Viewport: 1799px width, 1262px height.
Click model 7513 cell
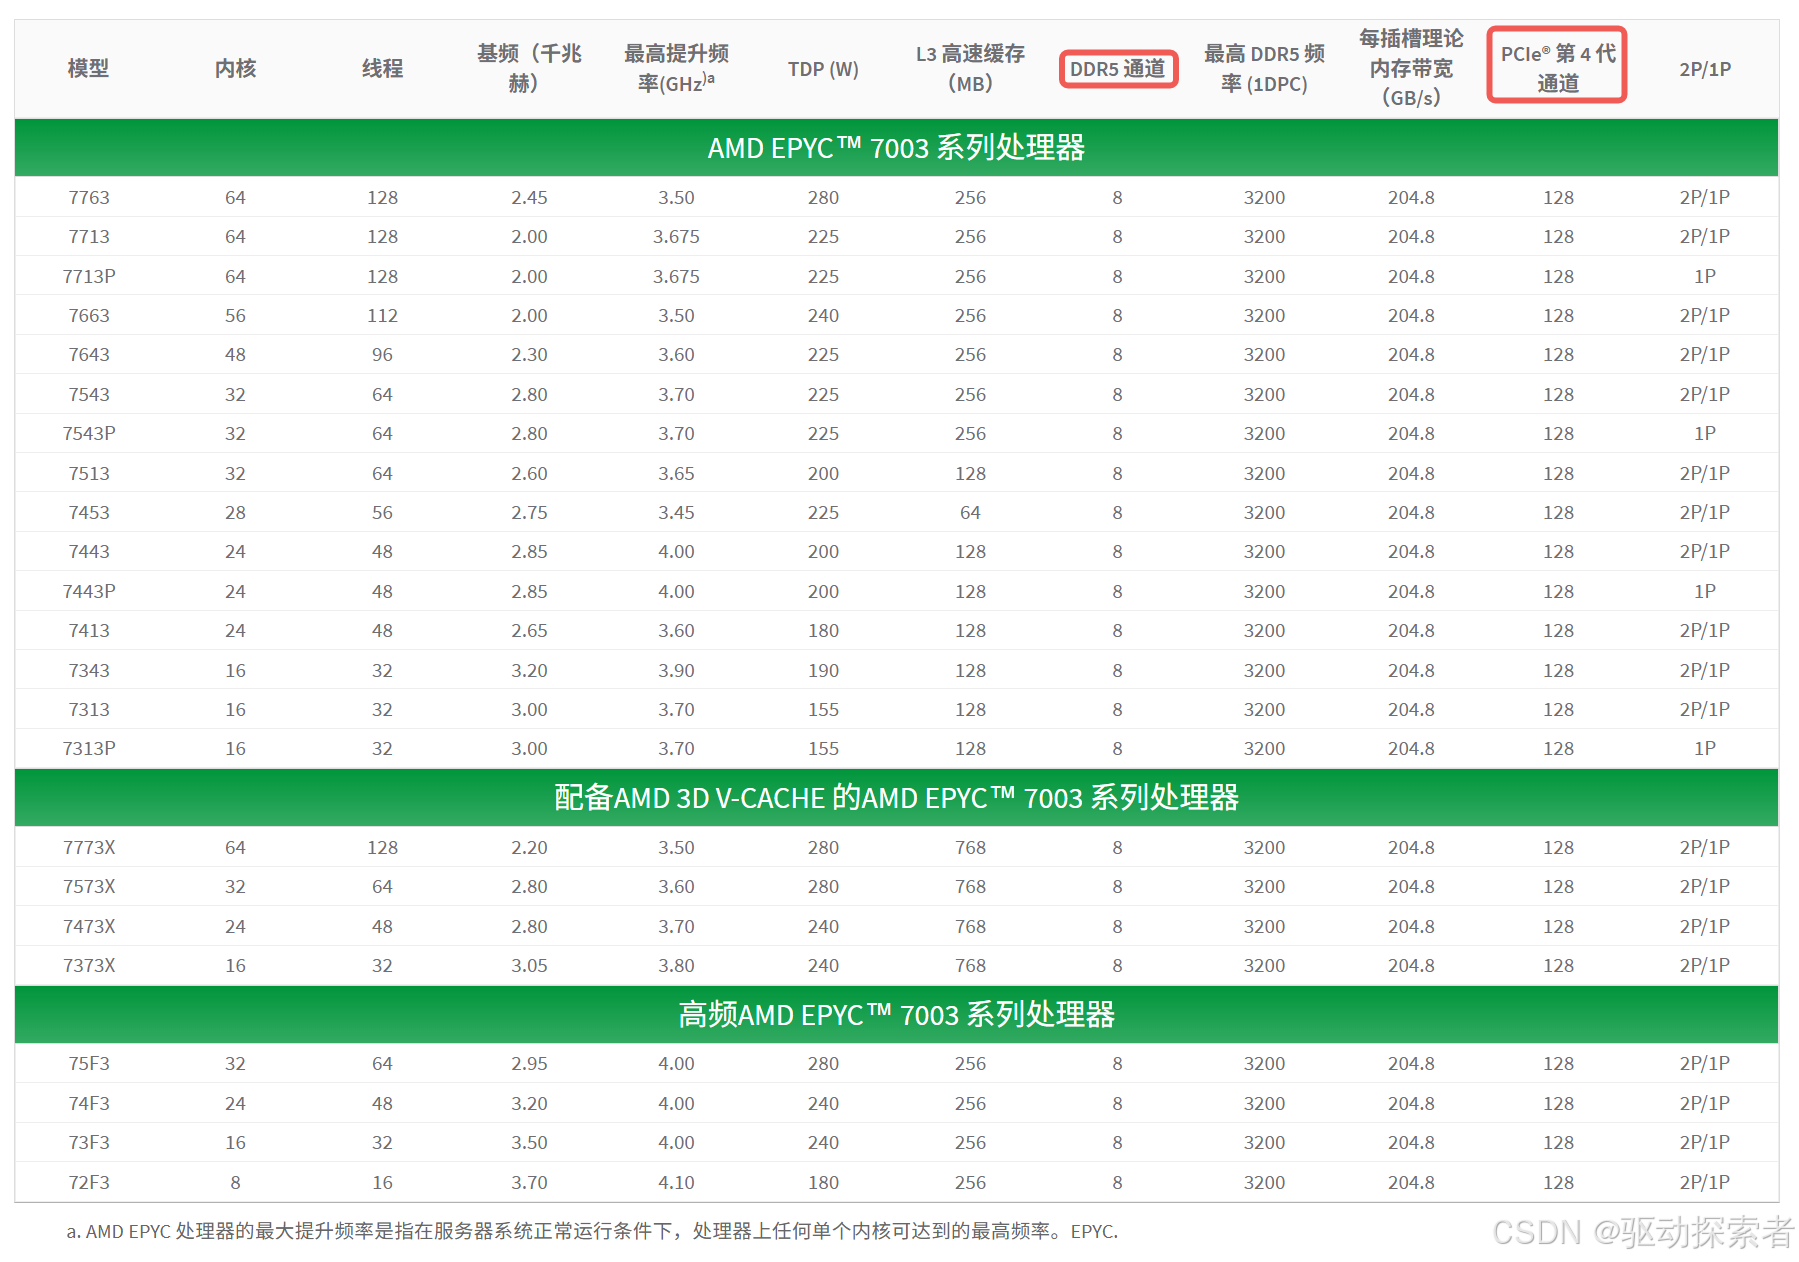point(88,474)
